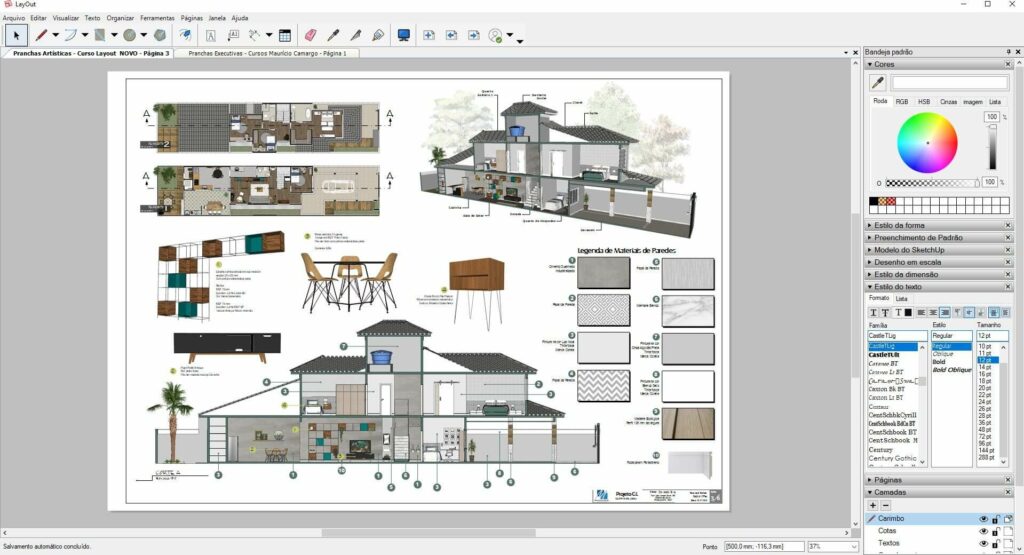The width and height of the screenshot is (1024, 555).
Task: Toggle visibility eye of Carimbo layer
Action: point(984,519)
